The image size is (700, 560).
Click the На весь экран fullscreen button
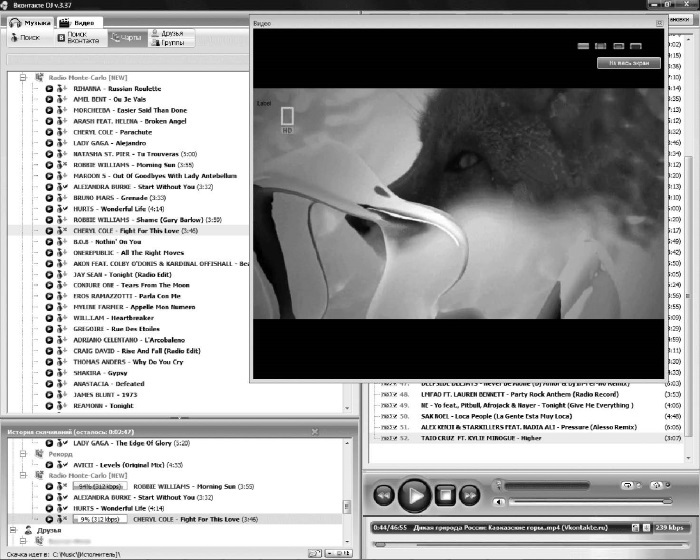point(629,63)
